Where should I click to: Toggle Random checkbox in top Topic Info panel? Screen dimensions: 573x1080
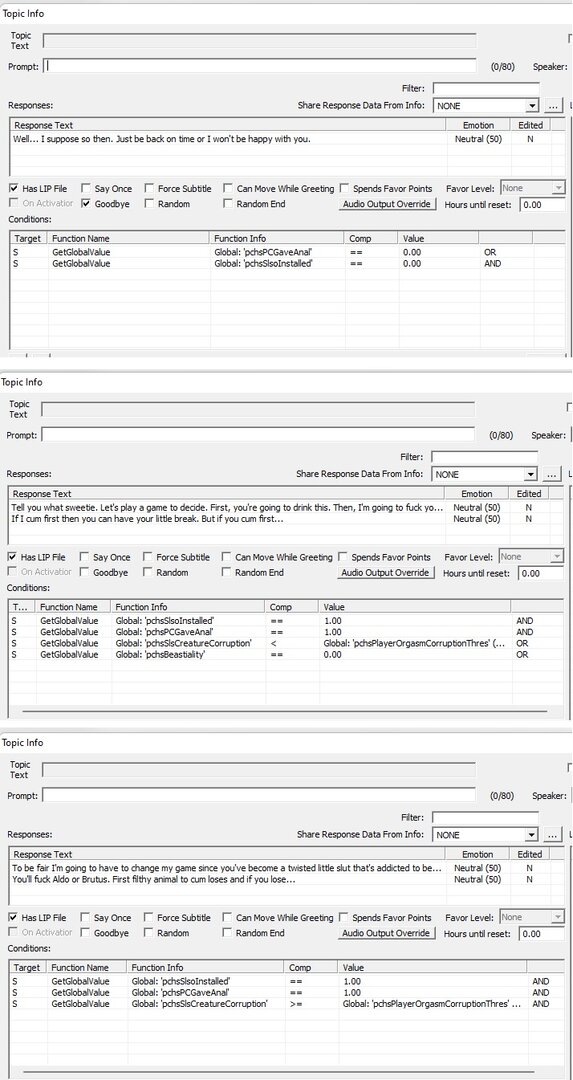pyautogui.click(x=148, y=204)
